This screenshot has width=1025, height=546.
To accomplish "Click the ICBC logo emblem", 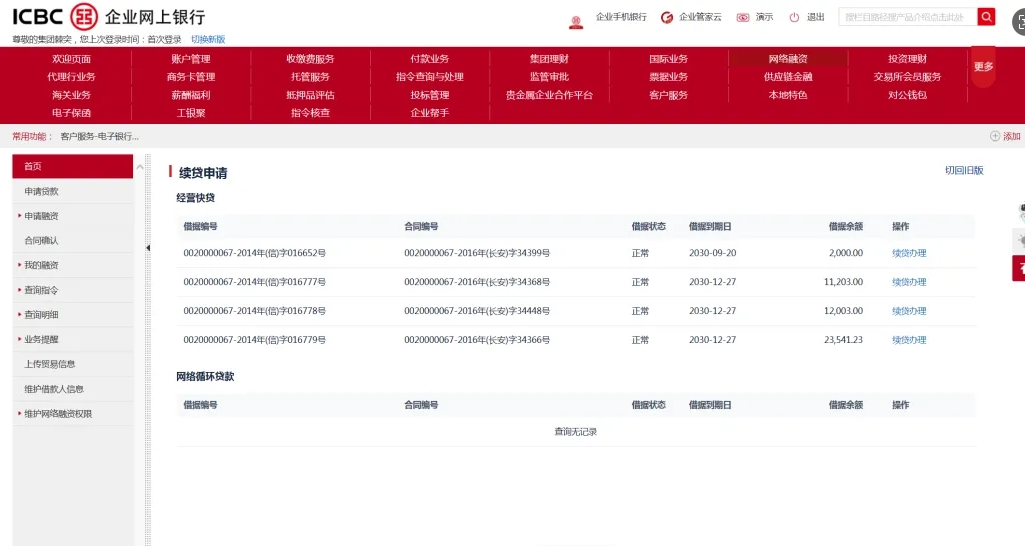I will 84,16.
